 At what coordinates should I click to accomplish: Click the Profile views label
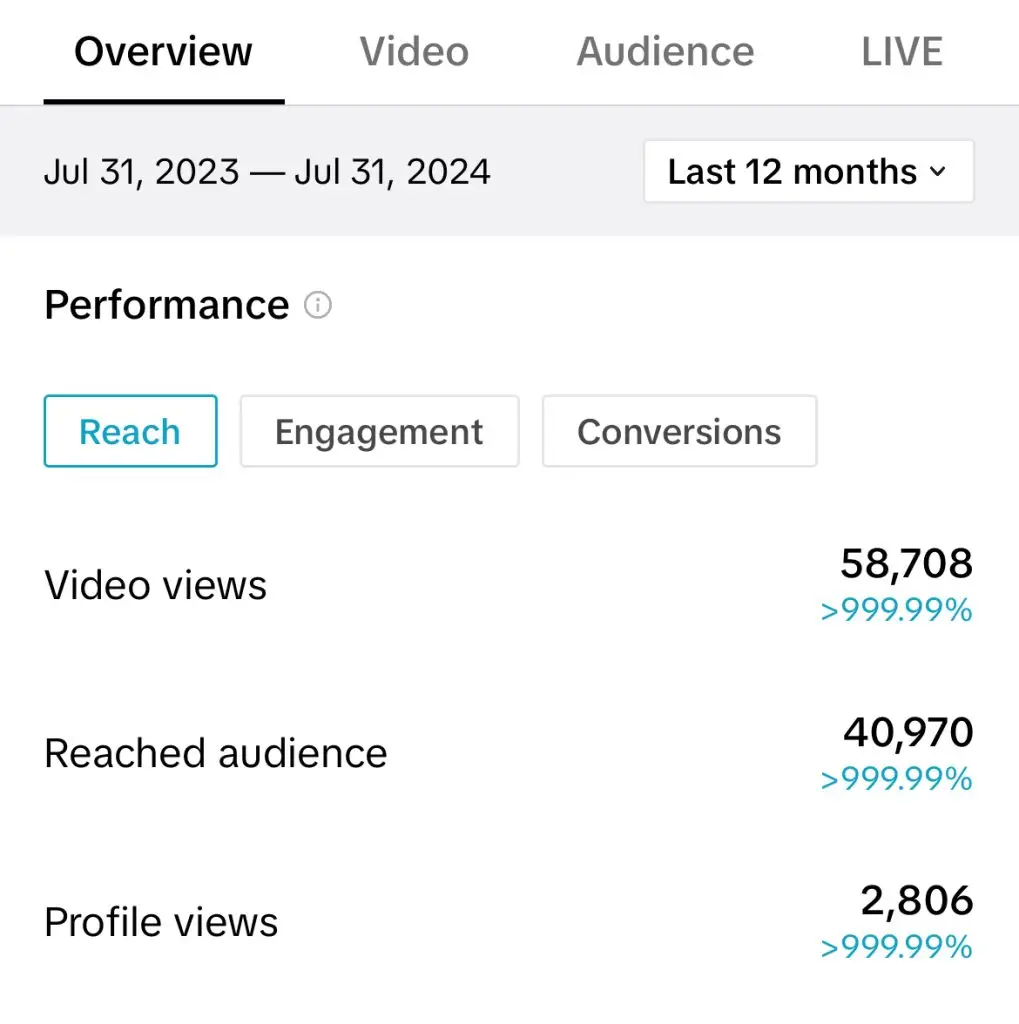161,922
